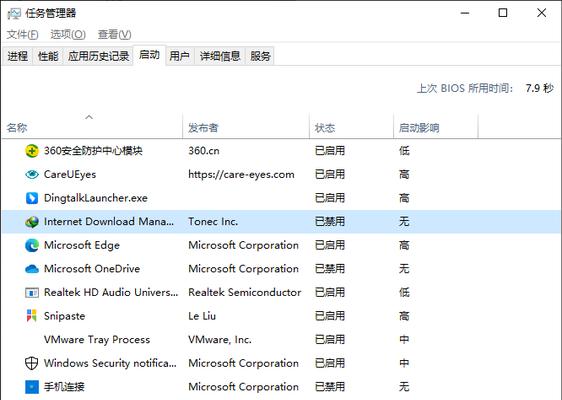The width and height of the screenshot is (562, 400).
Task: Select the CareUEyes entry name
Action: click(70, 175)
